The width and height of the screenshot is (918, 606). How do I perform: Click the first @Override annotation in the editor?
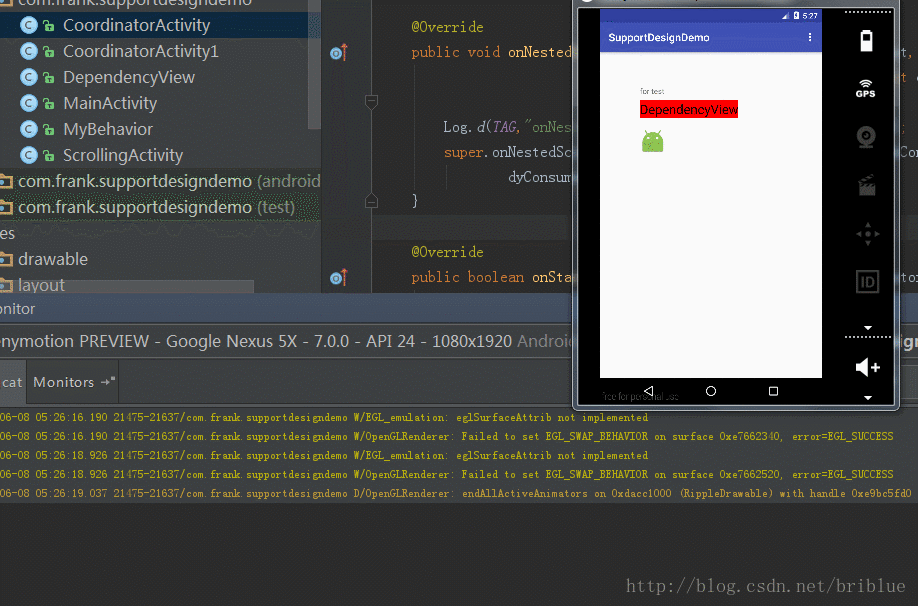point(447,27)
